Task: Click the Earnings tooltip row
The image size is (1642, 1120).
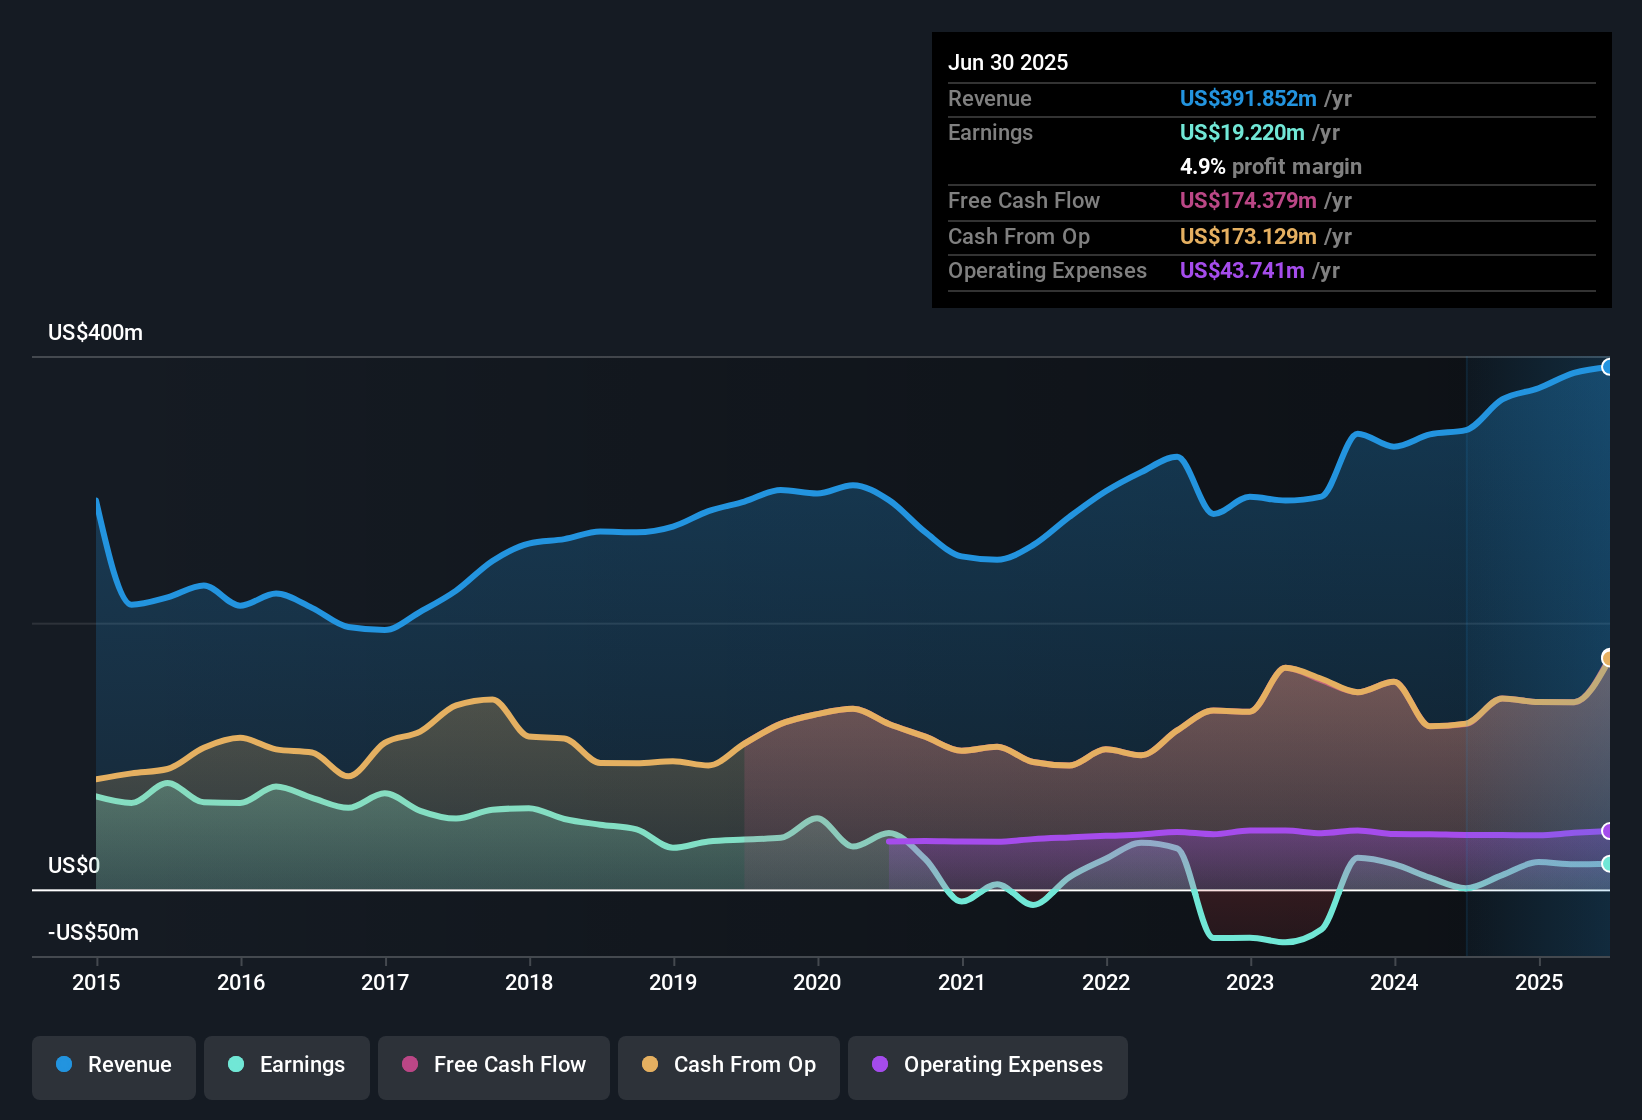Action: point(1150,132)
